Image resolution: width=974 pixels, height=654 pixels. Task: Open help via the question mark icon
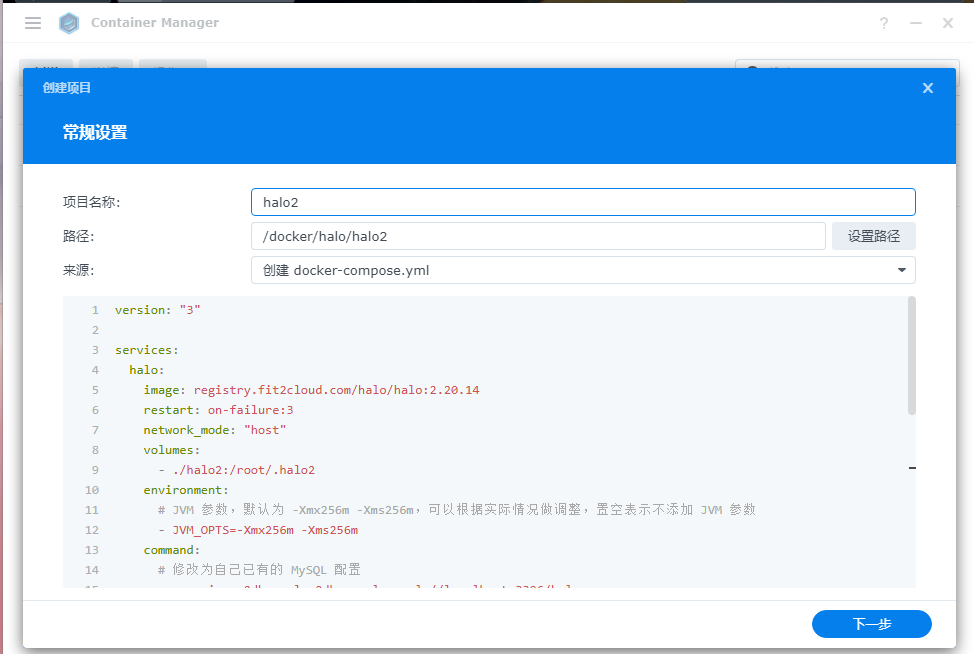[884, 23]
